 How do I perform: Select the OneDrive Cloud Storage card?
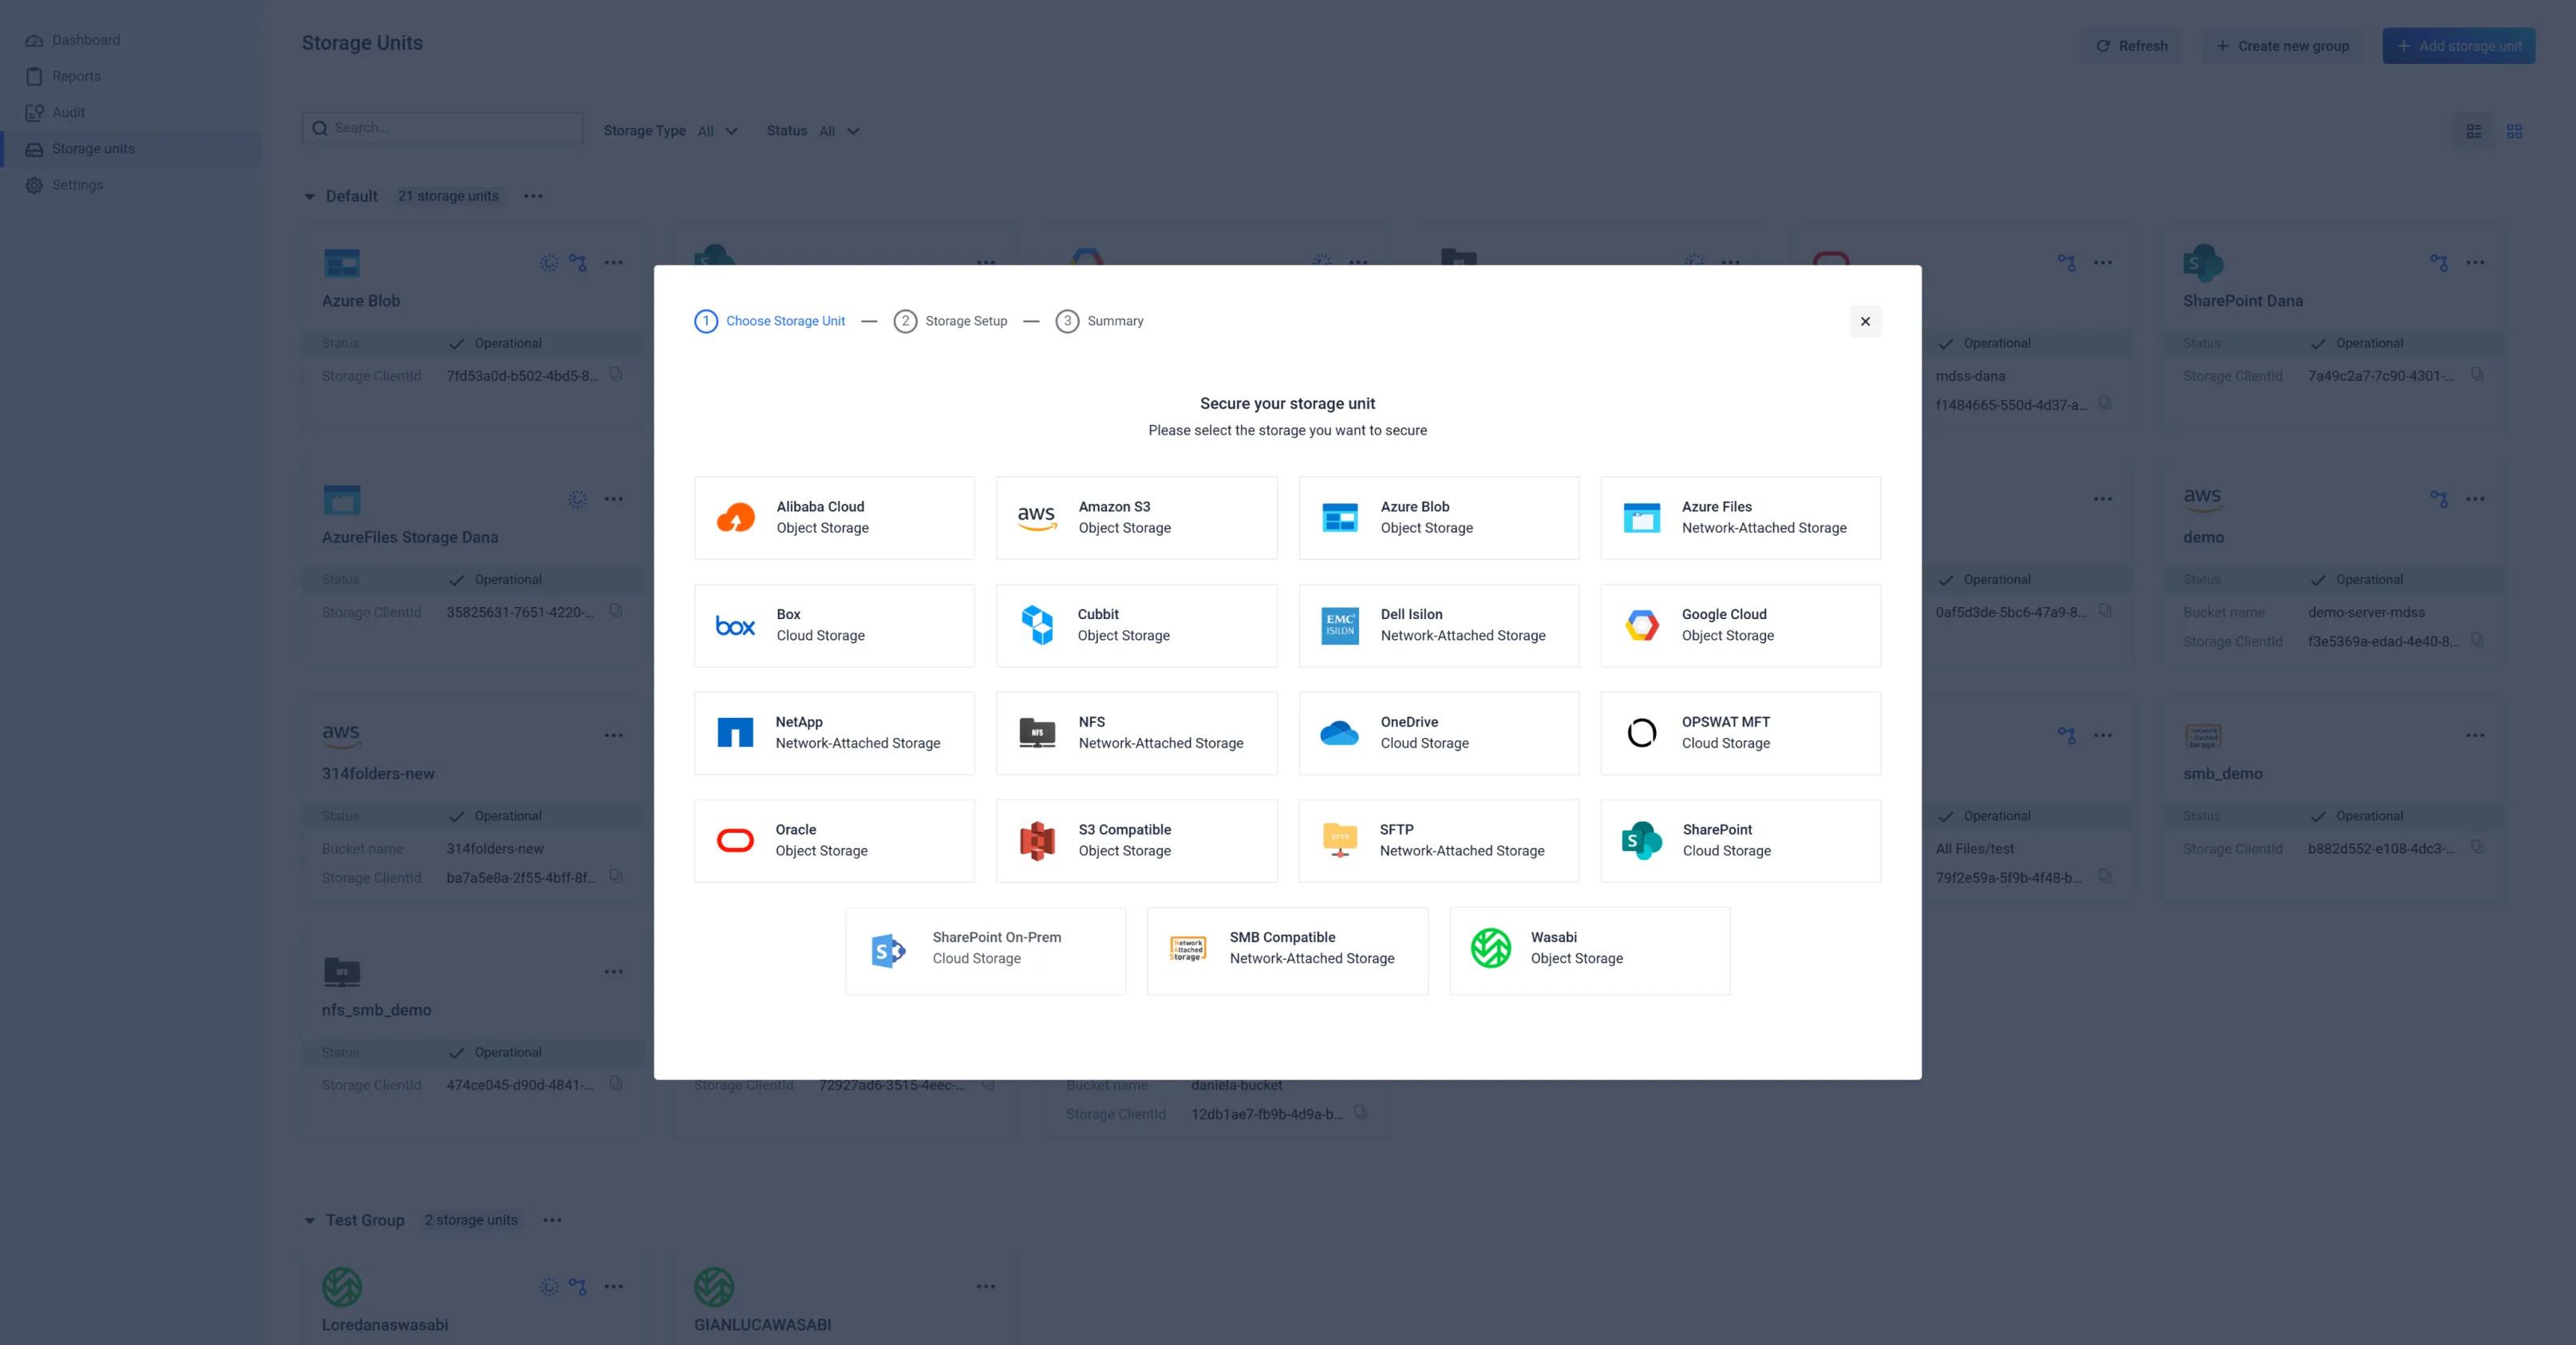pyautogui.click(x=1439, y=733)
